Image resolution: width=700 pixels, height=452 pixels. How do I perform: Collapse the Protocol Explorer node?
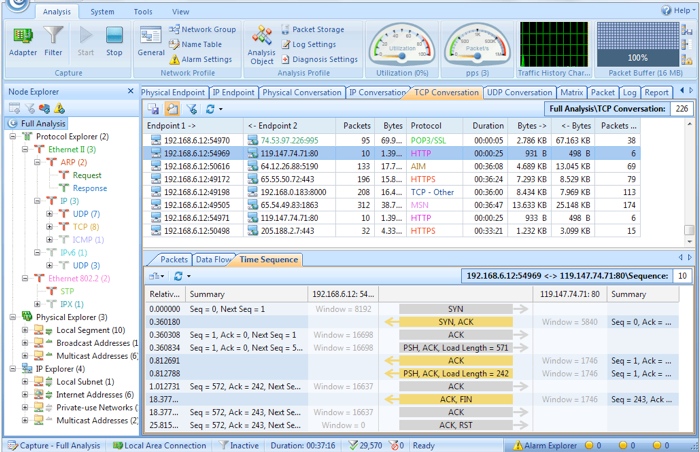click(13, 136)
